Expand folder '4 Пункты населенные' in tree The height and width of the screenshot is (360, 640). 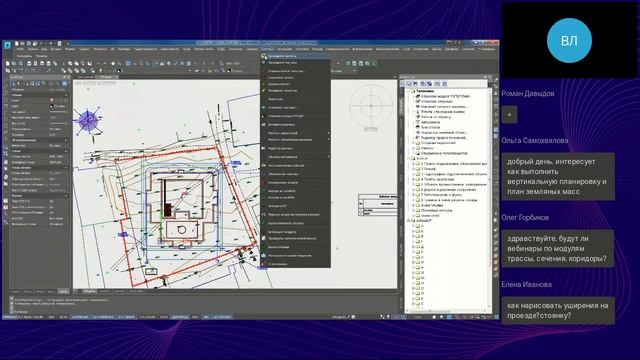coord(413,179)
